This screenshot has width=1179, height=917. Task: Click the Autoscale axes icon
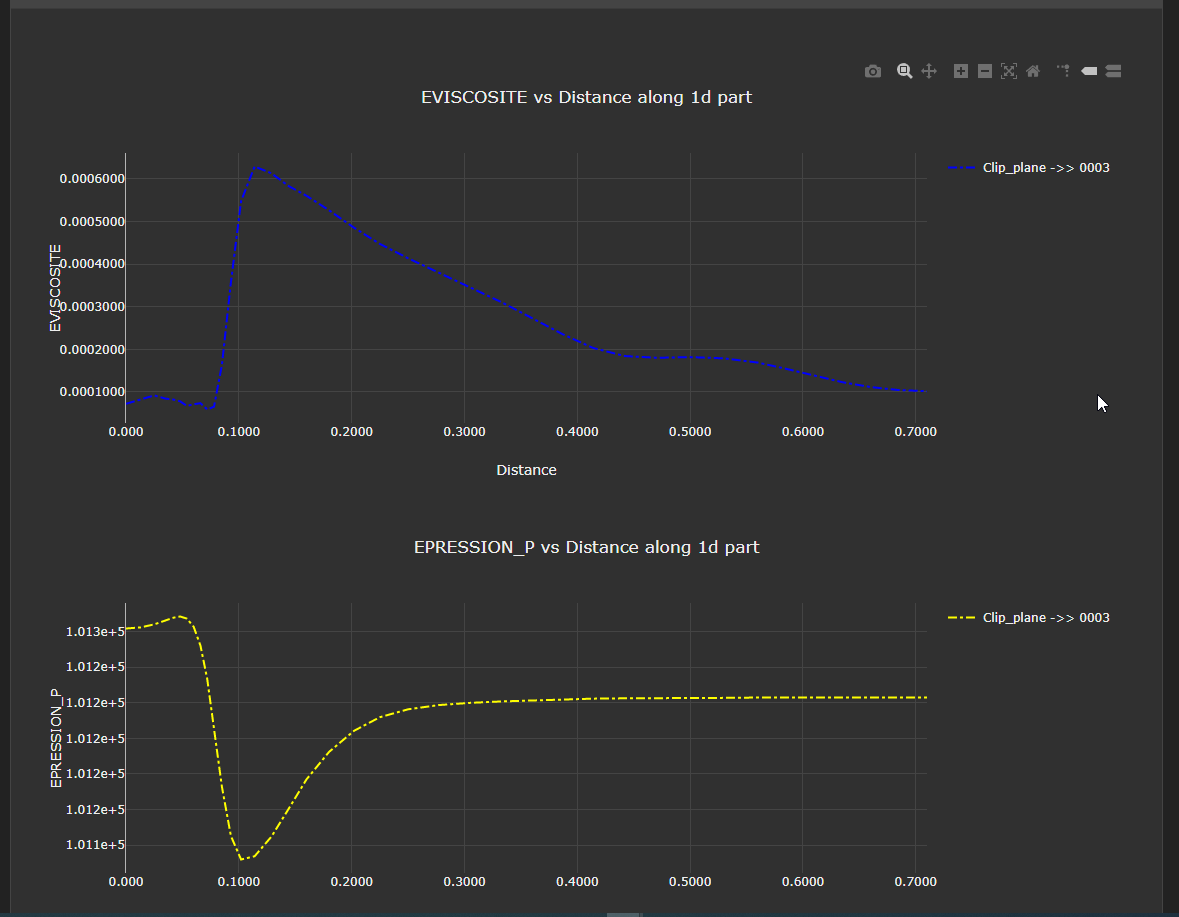click(x=1009, y=71)
